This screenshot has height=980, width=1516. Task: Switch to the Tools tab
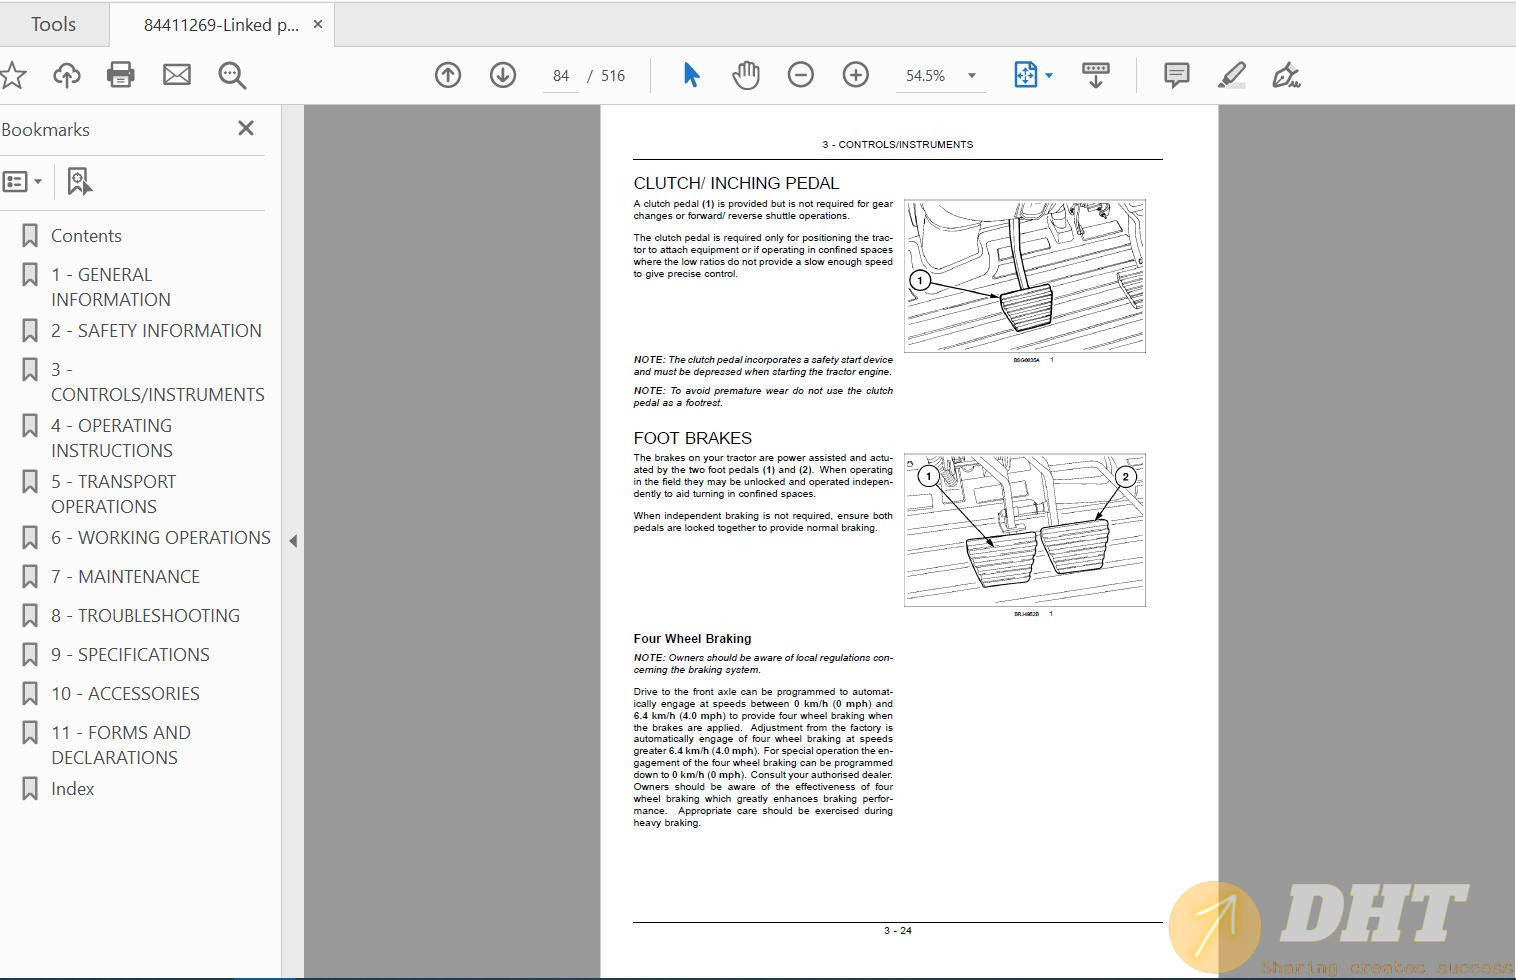pyautogui.click(x=53, y=24)
